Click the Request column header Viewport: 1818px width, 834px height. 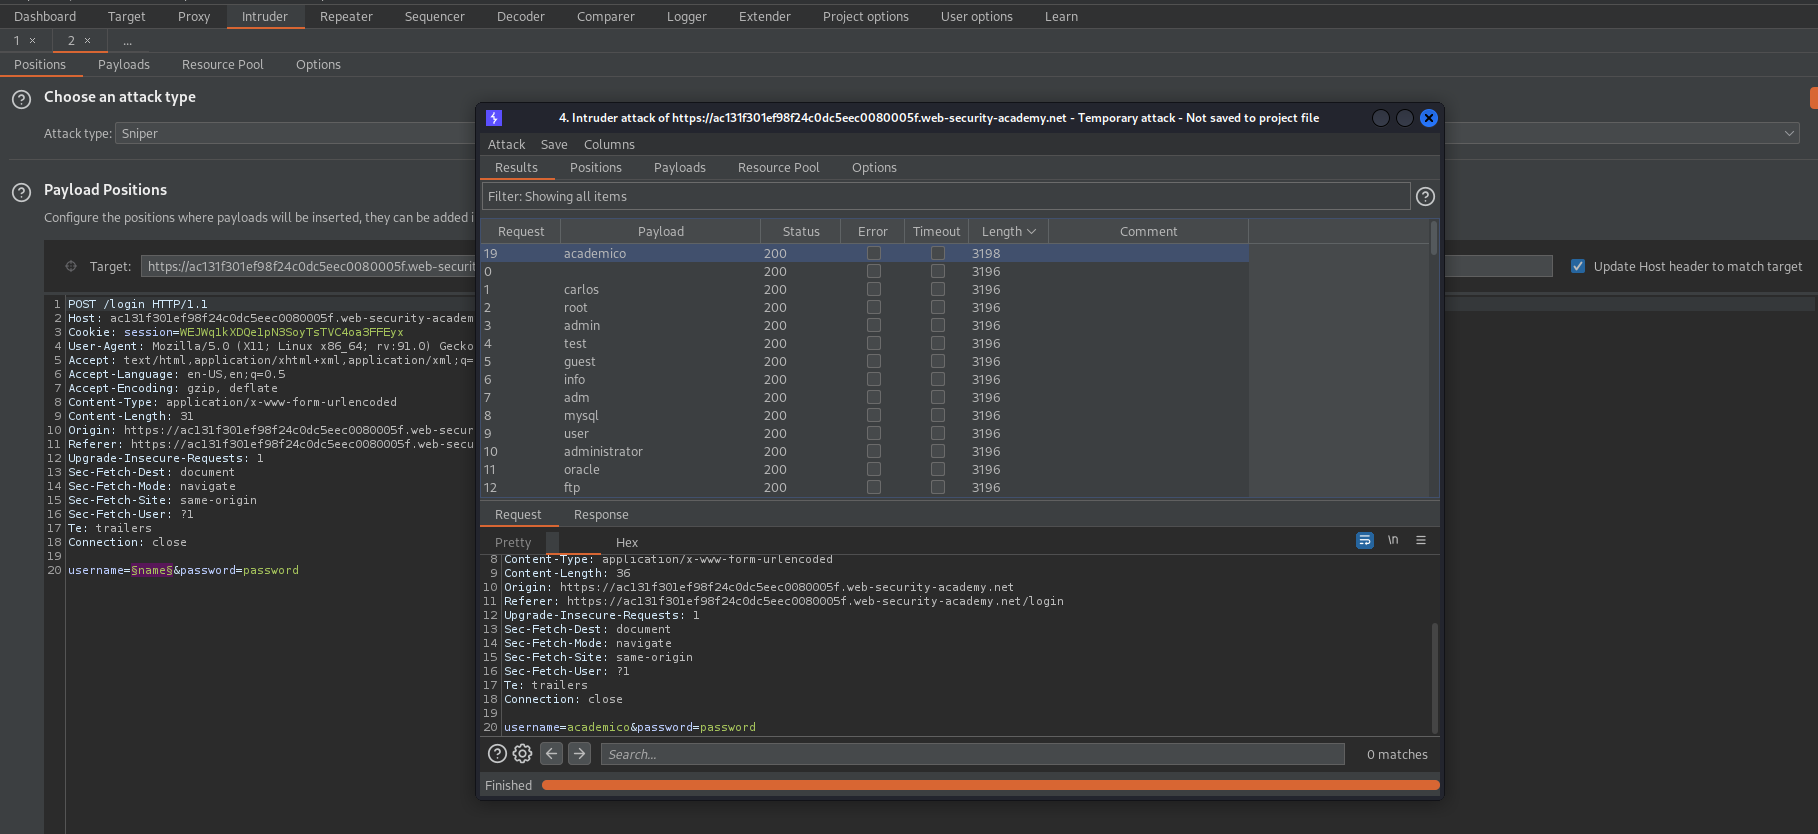521,231
